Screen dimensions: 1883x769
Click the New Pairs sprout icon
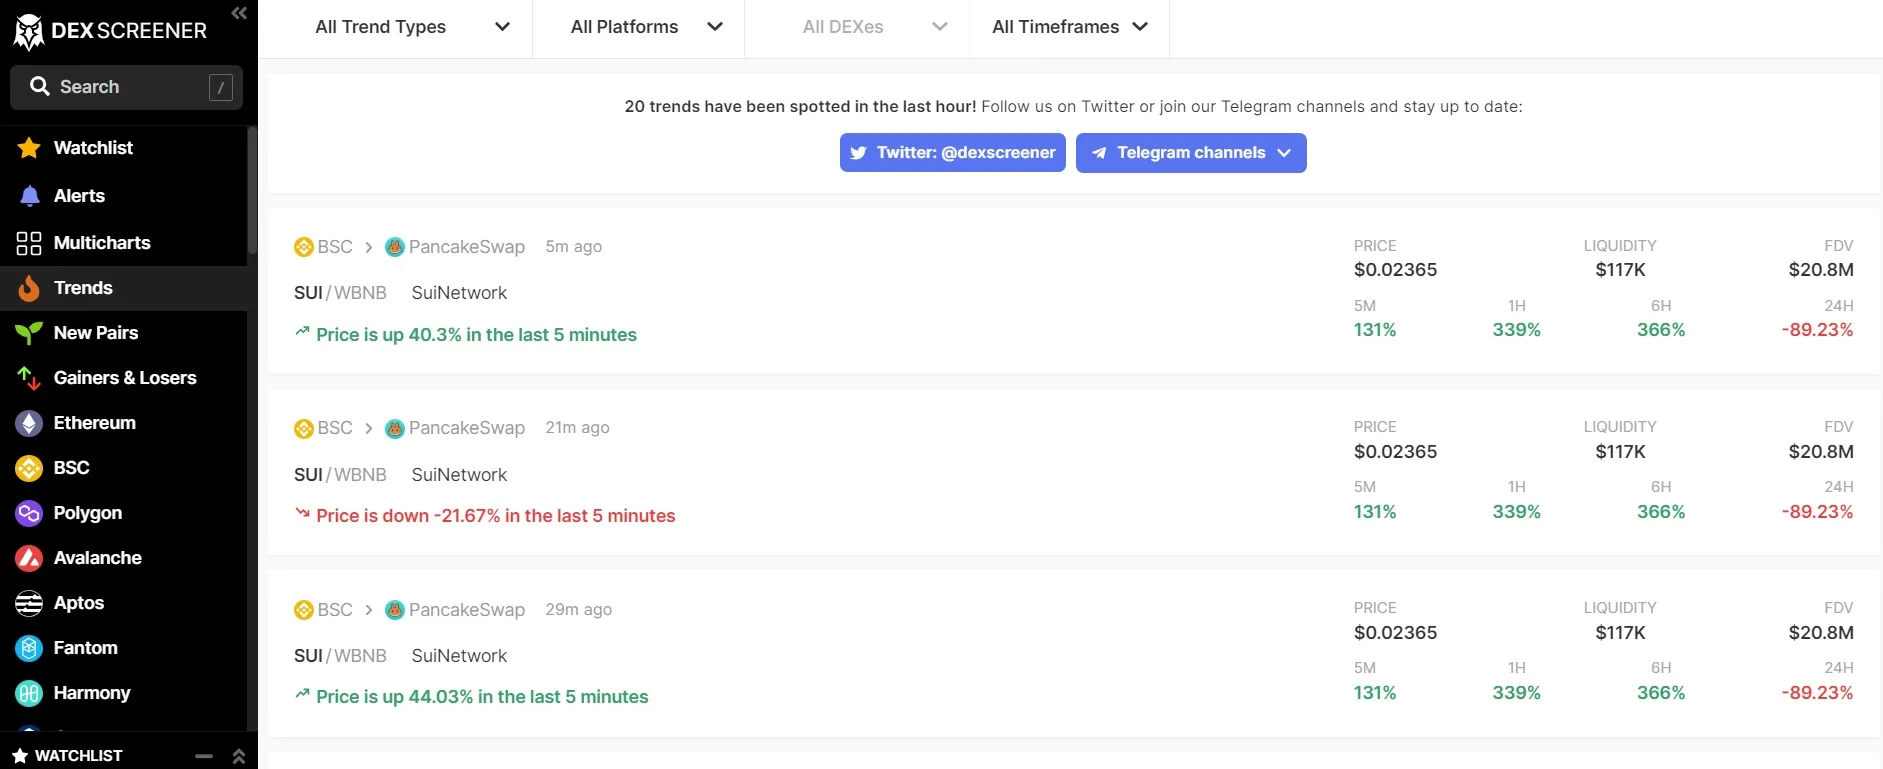coord(29,333)
